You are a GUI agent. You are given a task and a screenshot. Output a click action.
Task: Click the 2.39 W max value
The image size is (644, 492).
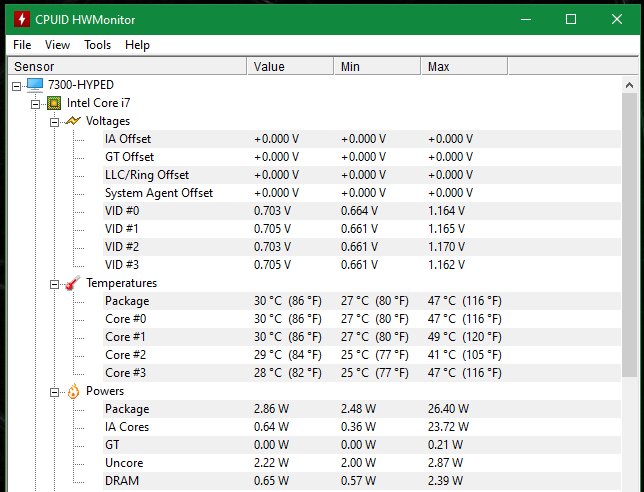pos(446,481)
